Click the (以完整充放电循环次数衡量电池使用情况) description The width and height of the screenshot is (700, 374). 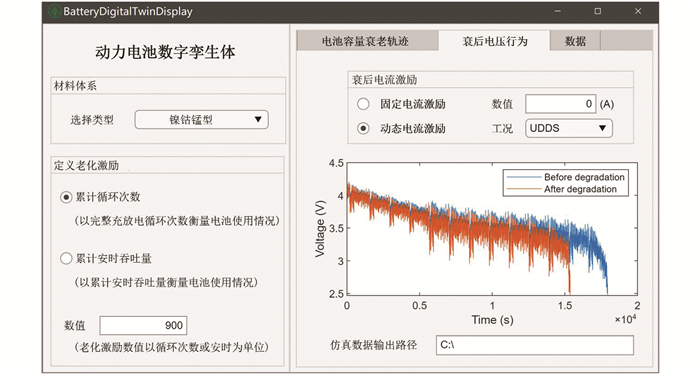[177, 221]
